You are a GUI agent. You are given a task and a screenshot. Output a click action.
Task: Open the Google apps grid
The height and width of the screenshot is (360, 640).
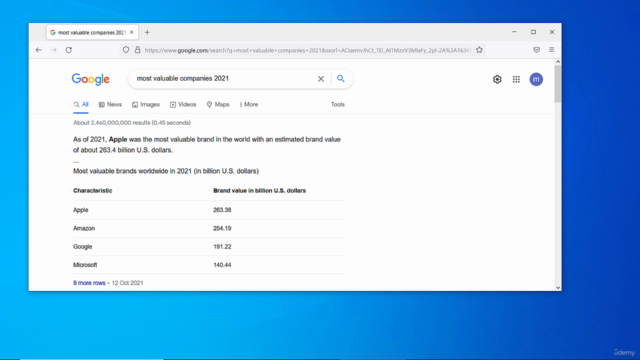point(516,79)
